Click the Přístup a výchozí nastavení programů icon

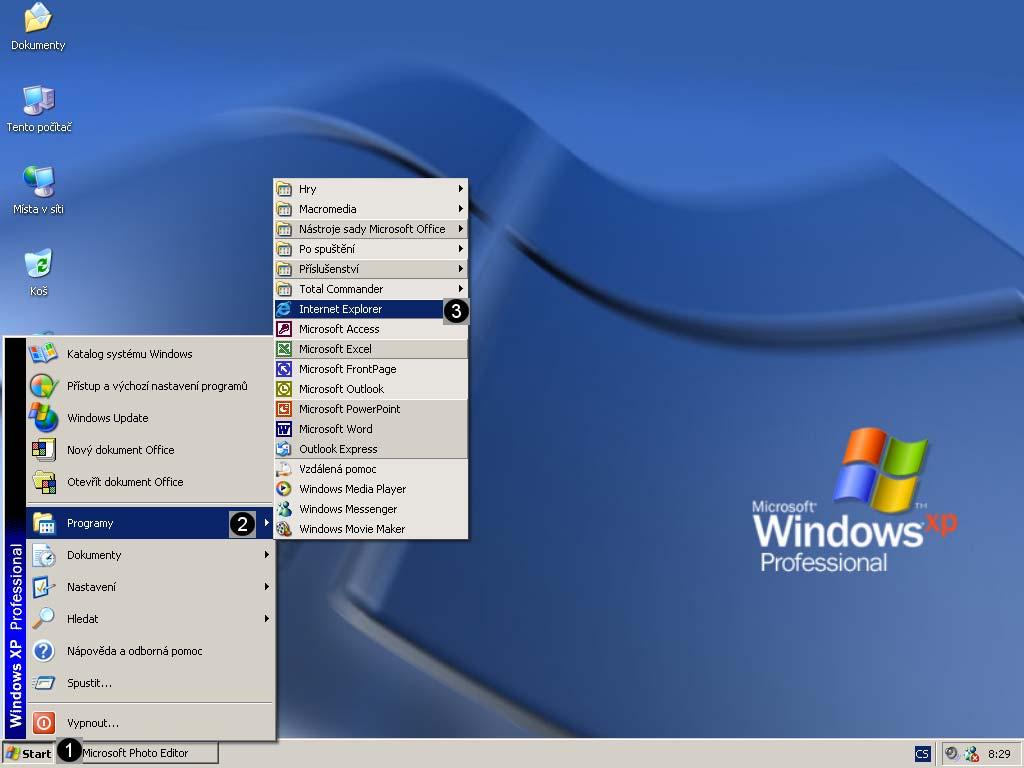(x=43, y=385)
